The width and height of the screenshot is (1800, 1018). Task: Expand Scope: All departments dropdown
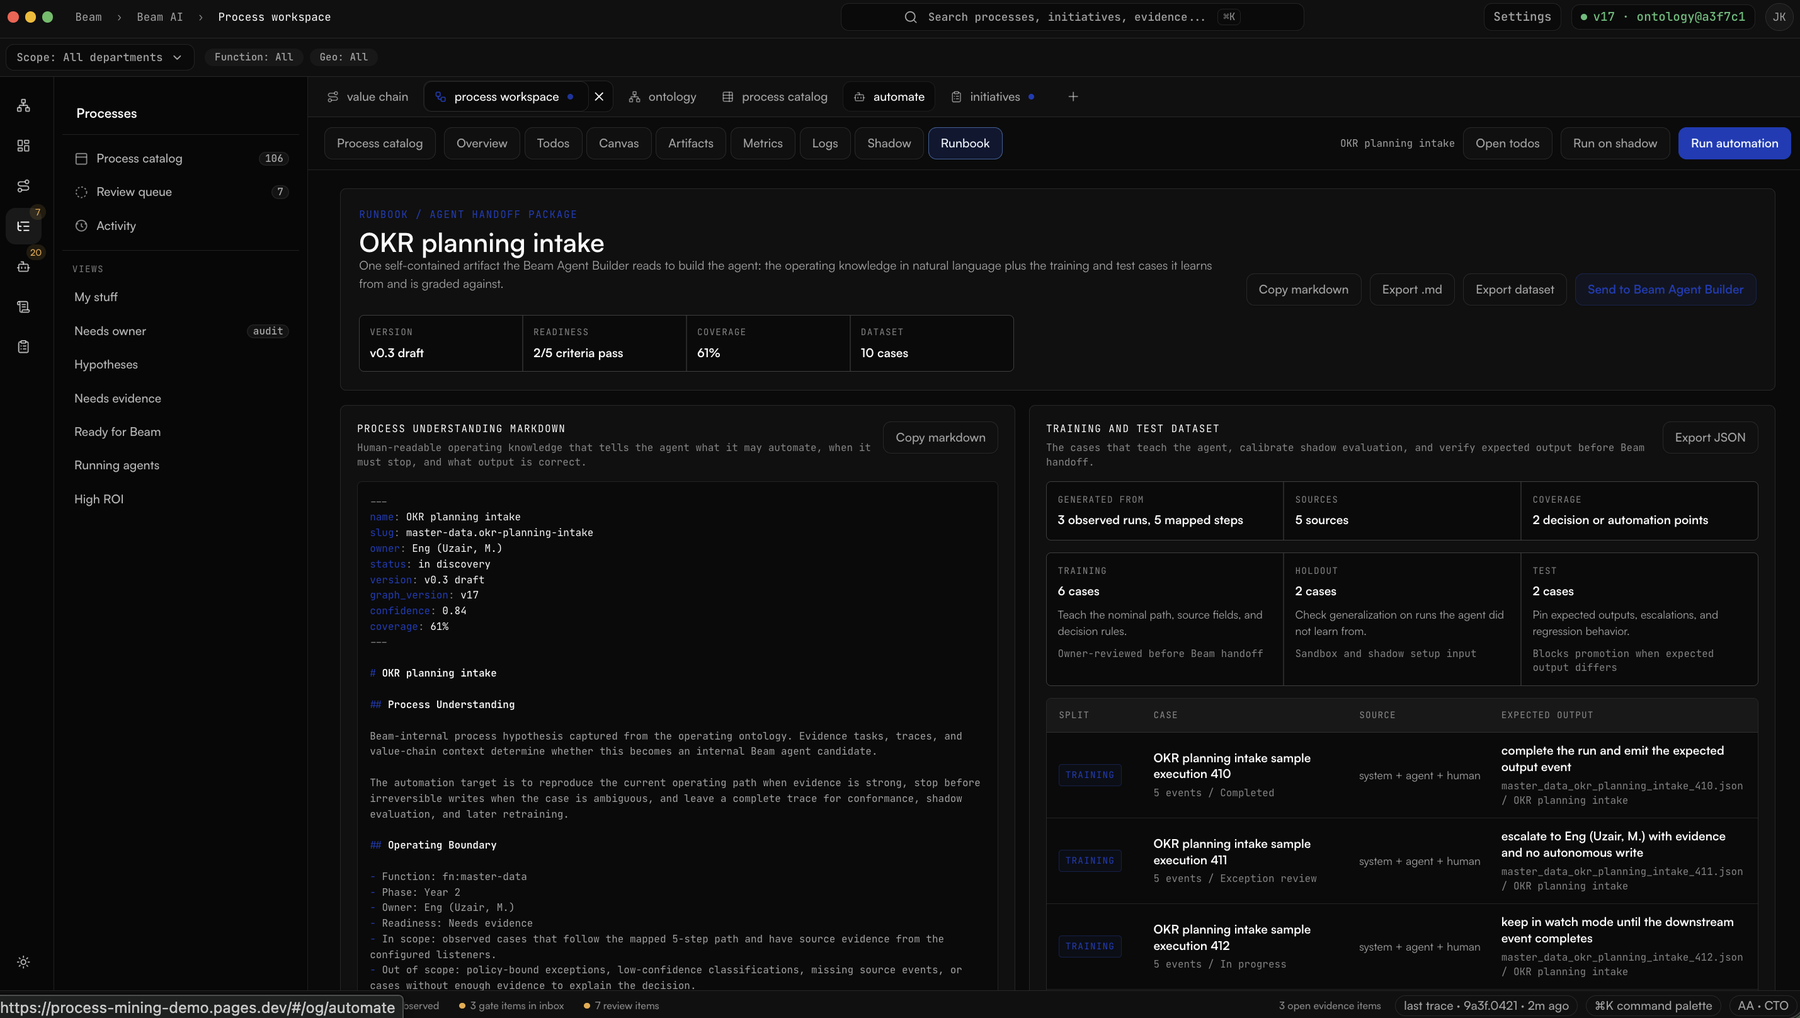tap(99, 57)
